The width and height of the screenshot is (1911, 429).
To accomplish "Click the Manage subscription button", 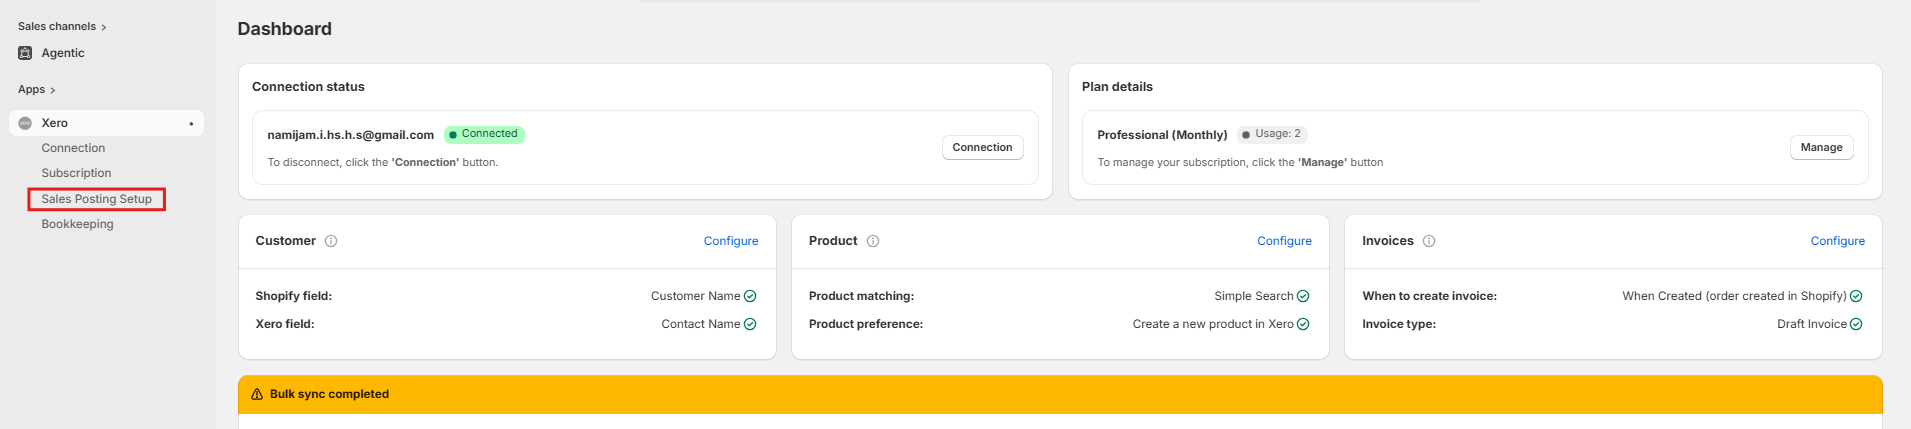I will [1821, 147].
